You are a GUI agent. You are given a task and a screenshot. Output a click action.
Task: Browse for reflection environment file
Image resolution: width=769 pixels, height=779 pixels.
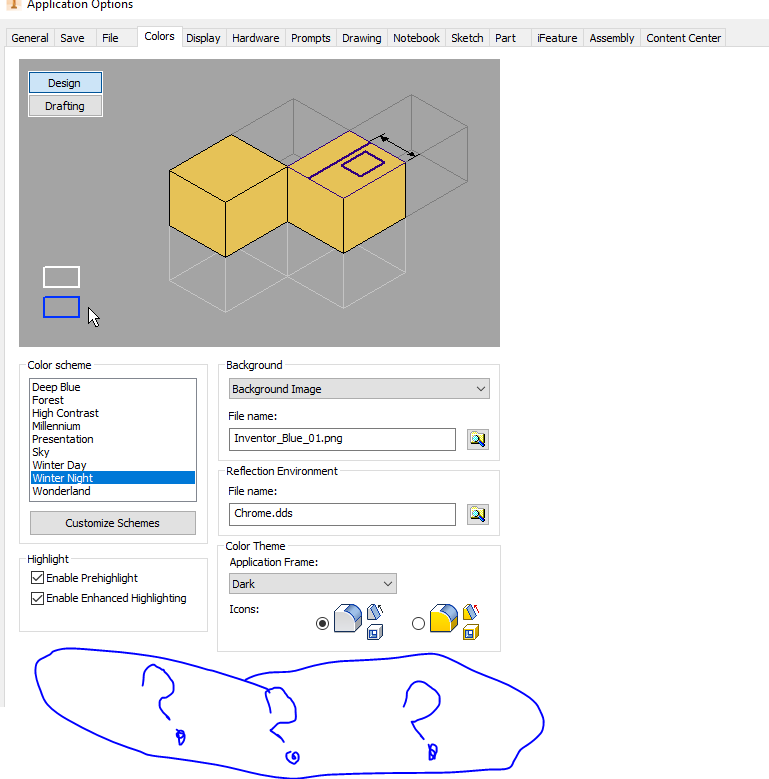point(478,514)
